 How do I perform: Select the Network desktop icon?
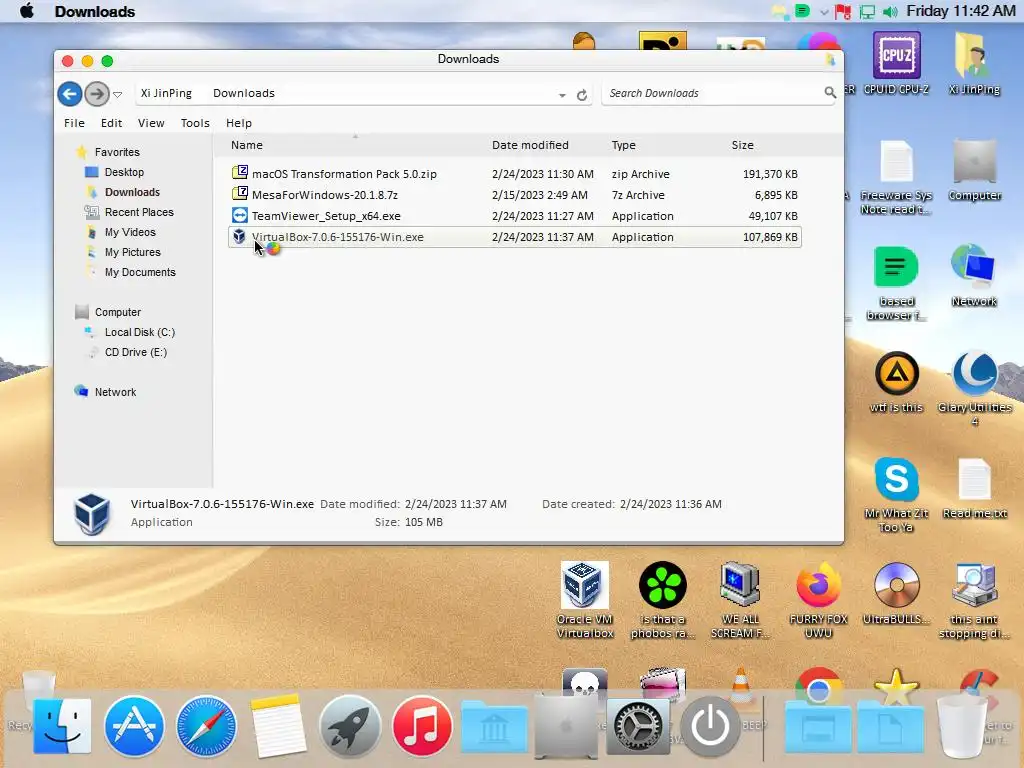point(974,276)
